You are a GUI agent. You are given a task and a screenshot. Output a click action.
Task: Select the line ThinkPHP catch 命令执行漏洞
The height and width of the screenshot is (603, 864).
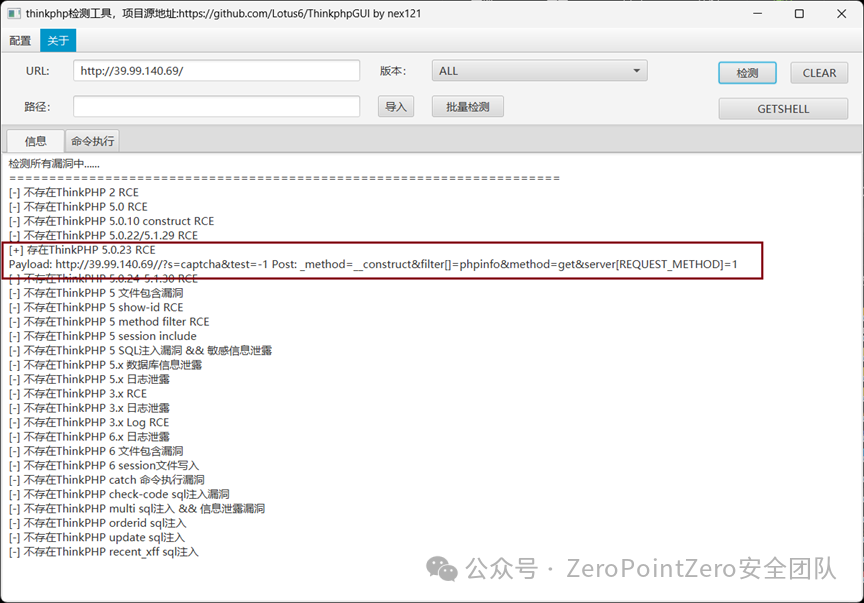(106, 480)
